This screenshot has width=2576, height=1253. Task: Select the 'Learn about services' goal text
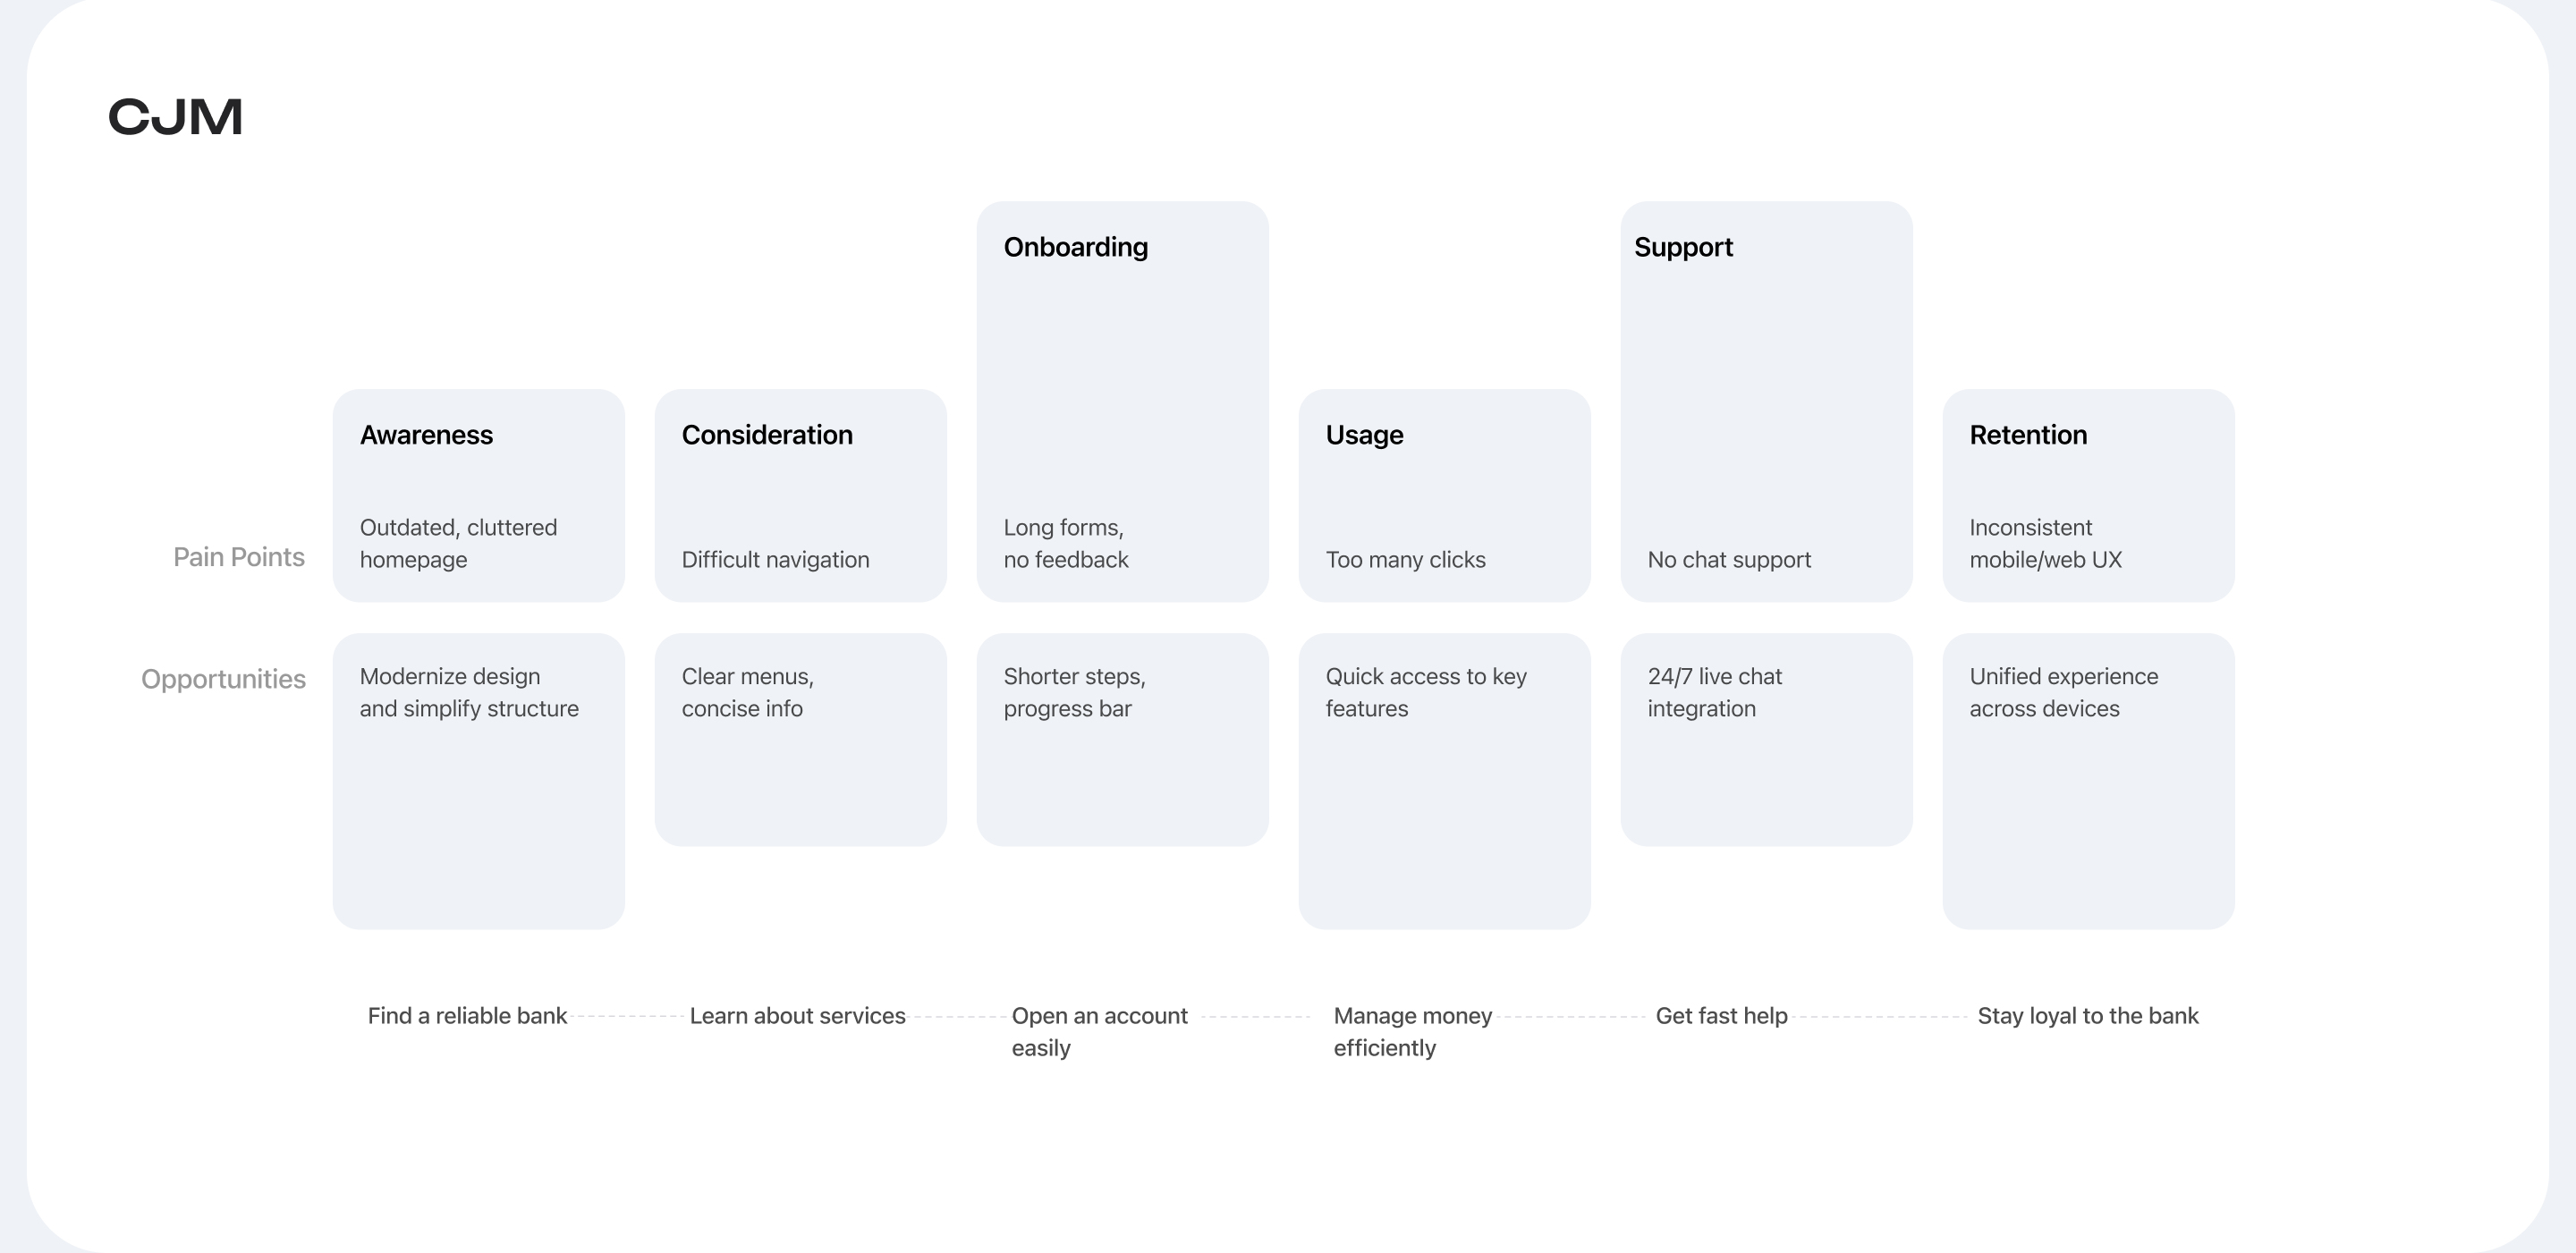[797, 1016]
